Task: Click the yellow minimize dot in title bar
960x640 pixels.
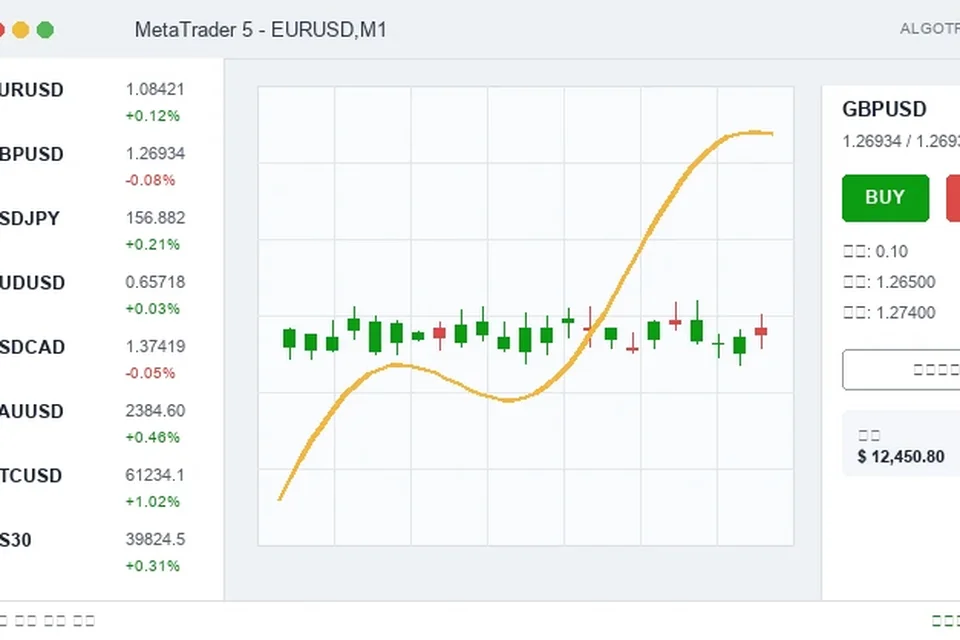Action: click(21, 29)
